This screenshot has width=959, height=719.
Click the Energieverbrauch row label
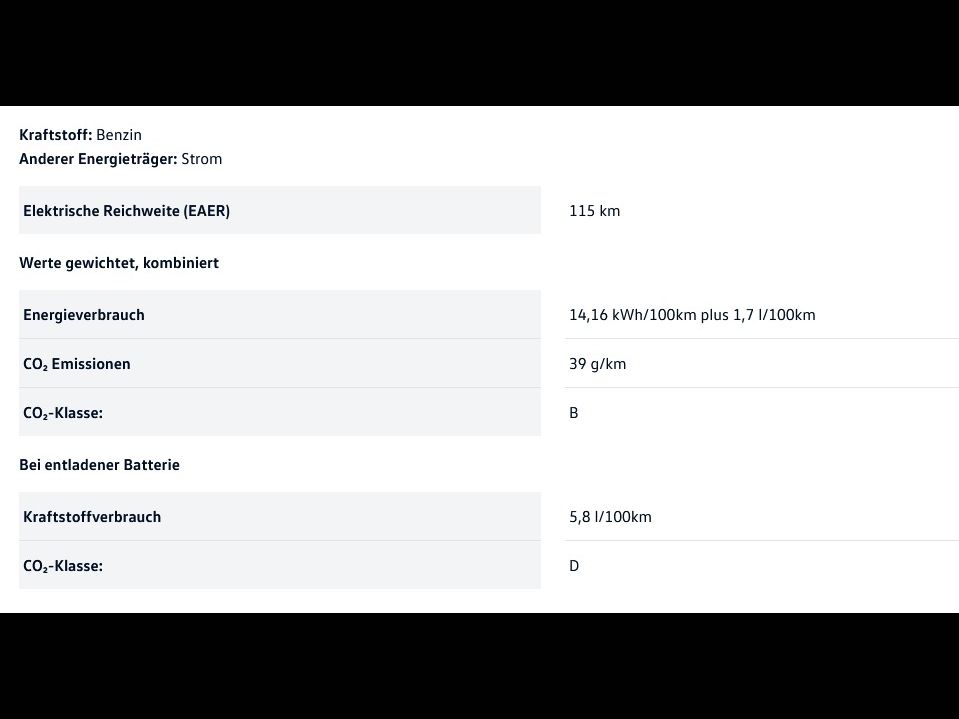tap(84, 315)
